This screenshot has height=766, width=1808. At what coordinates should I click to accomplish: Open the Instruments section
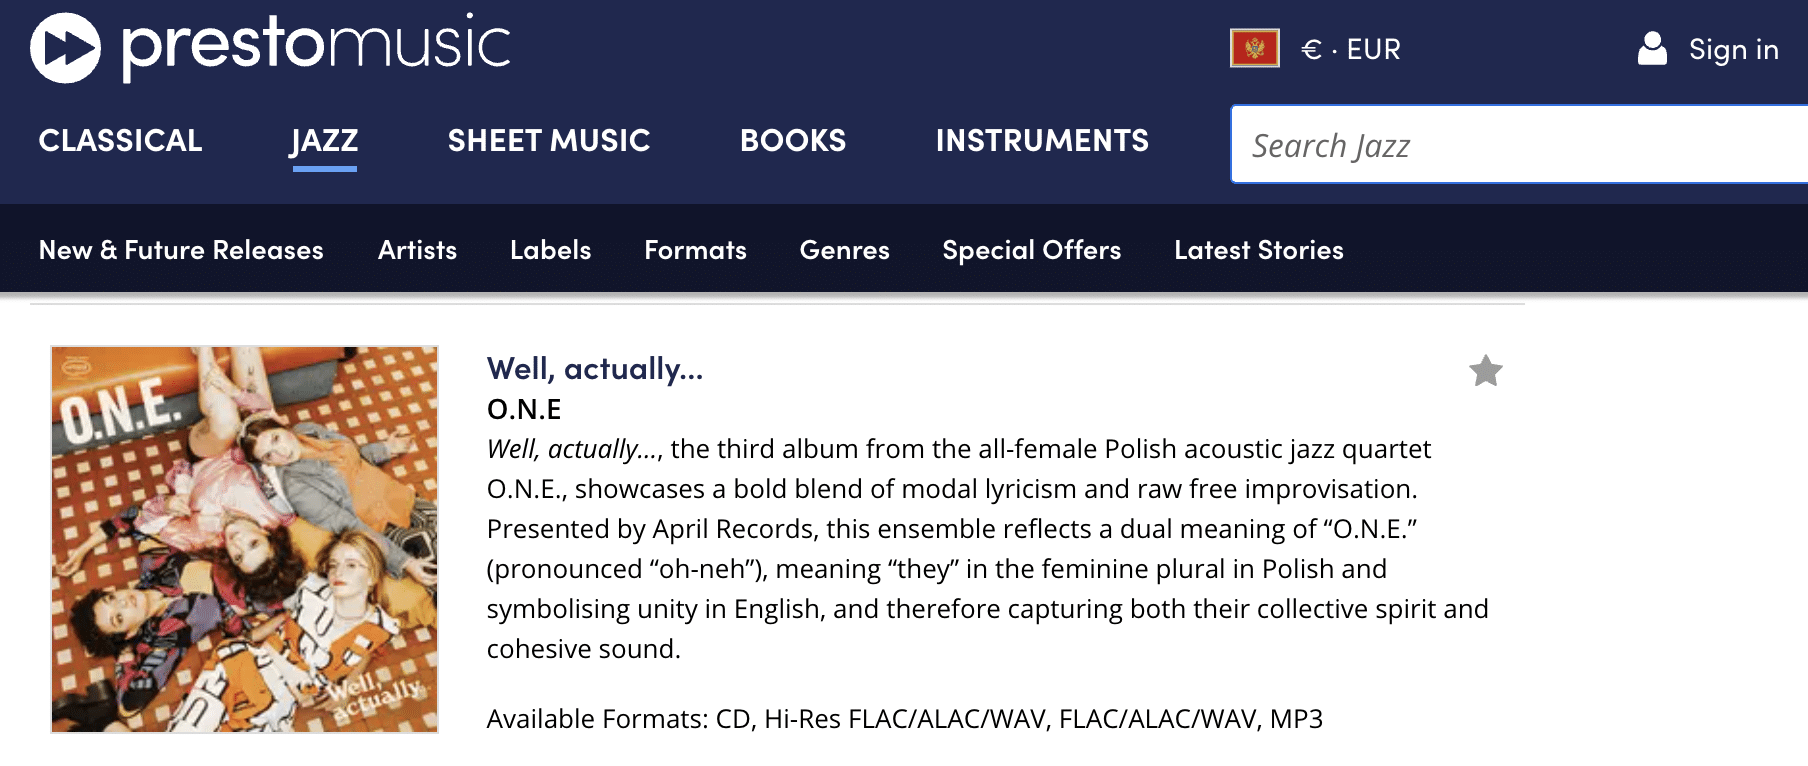pyautogui.click(x=1042, y=140)
